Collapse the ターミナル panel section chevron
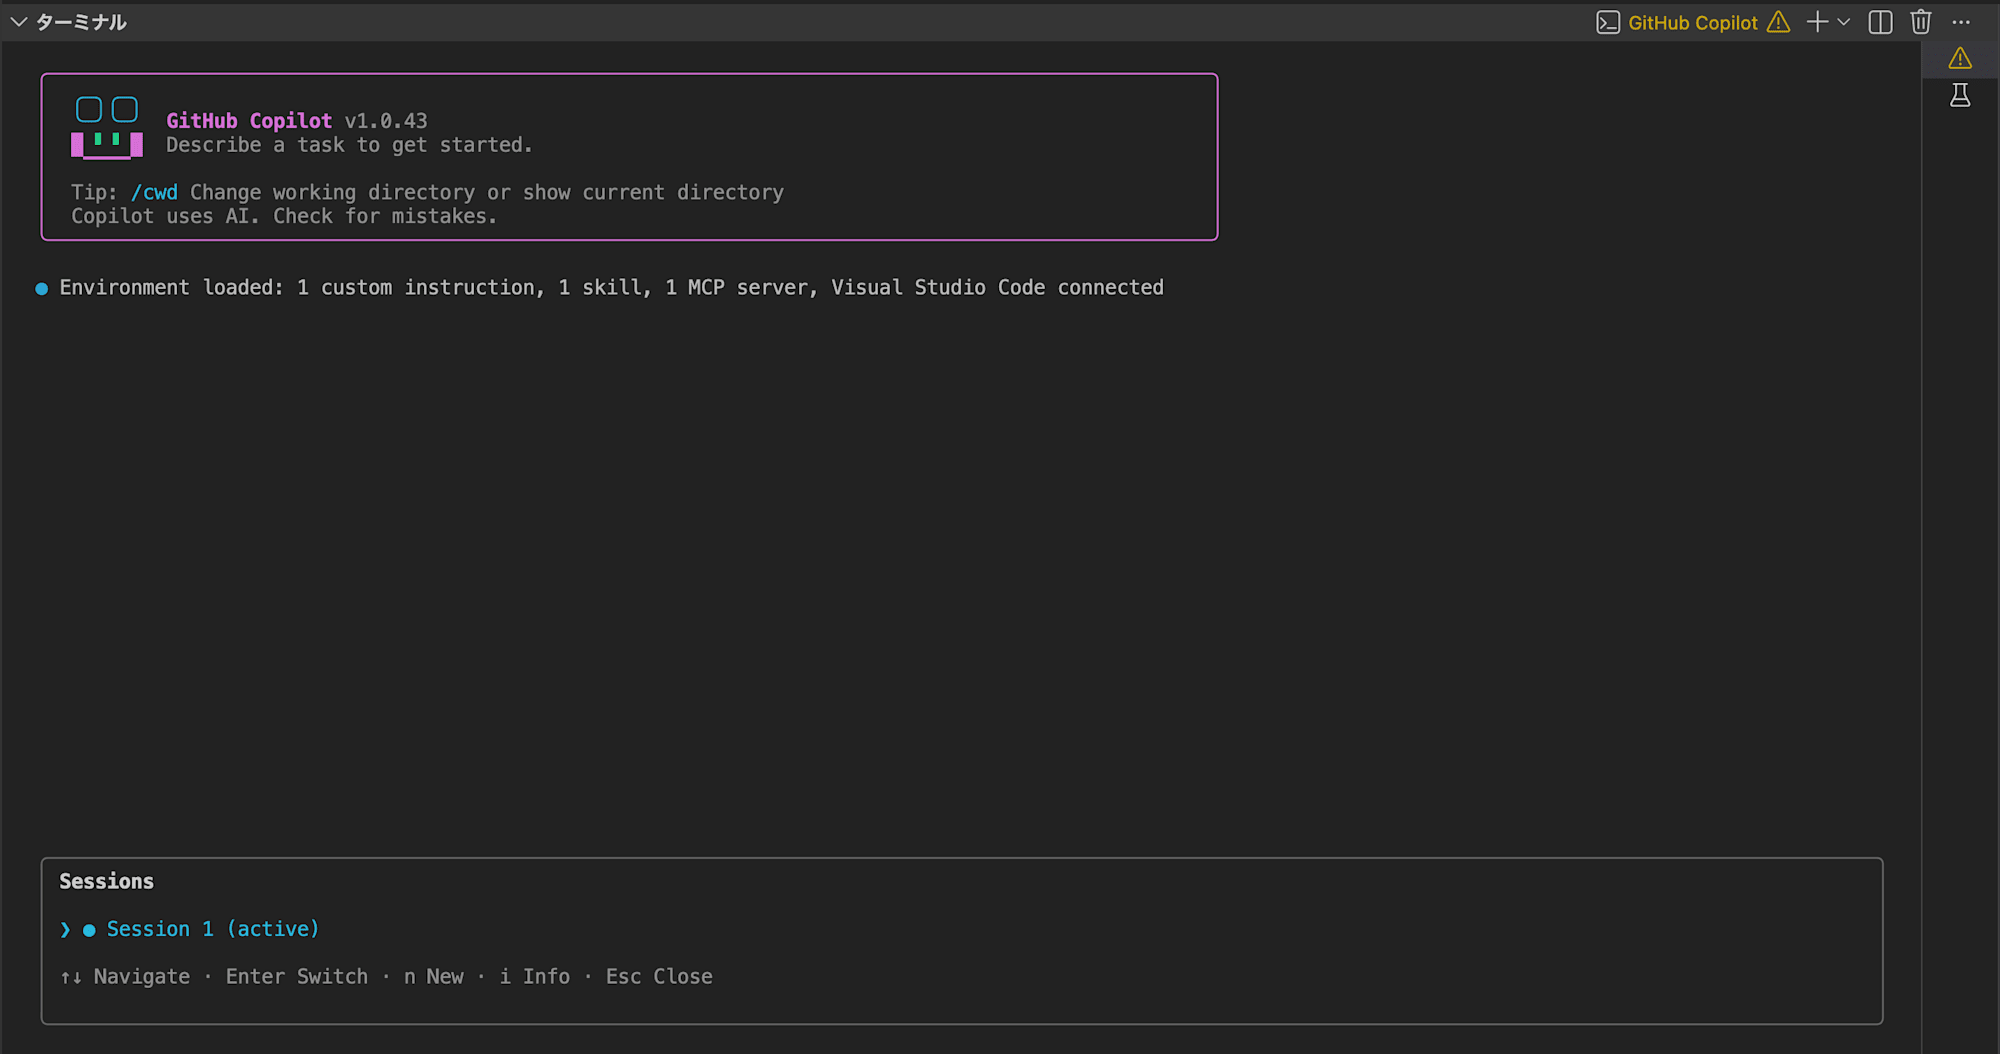 point(18,22)
